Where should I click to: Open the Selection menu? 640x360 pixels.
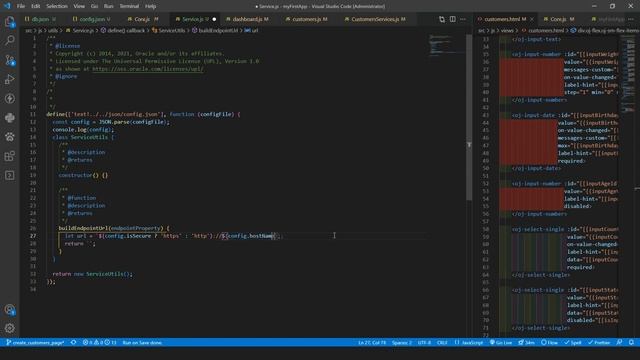57,6
